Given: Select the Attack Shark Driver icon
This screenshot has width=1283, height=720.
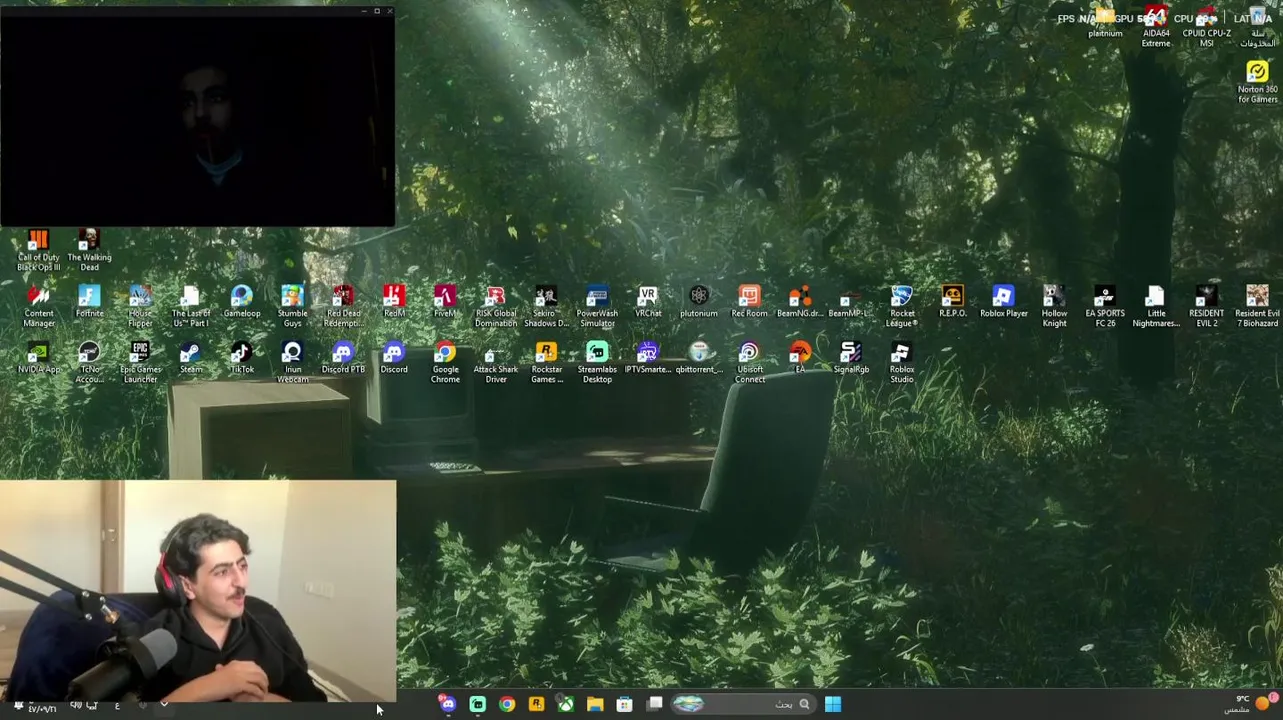Looking at the screenshot, I should [496, 362].
